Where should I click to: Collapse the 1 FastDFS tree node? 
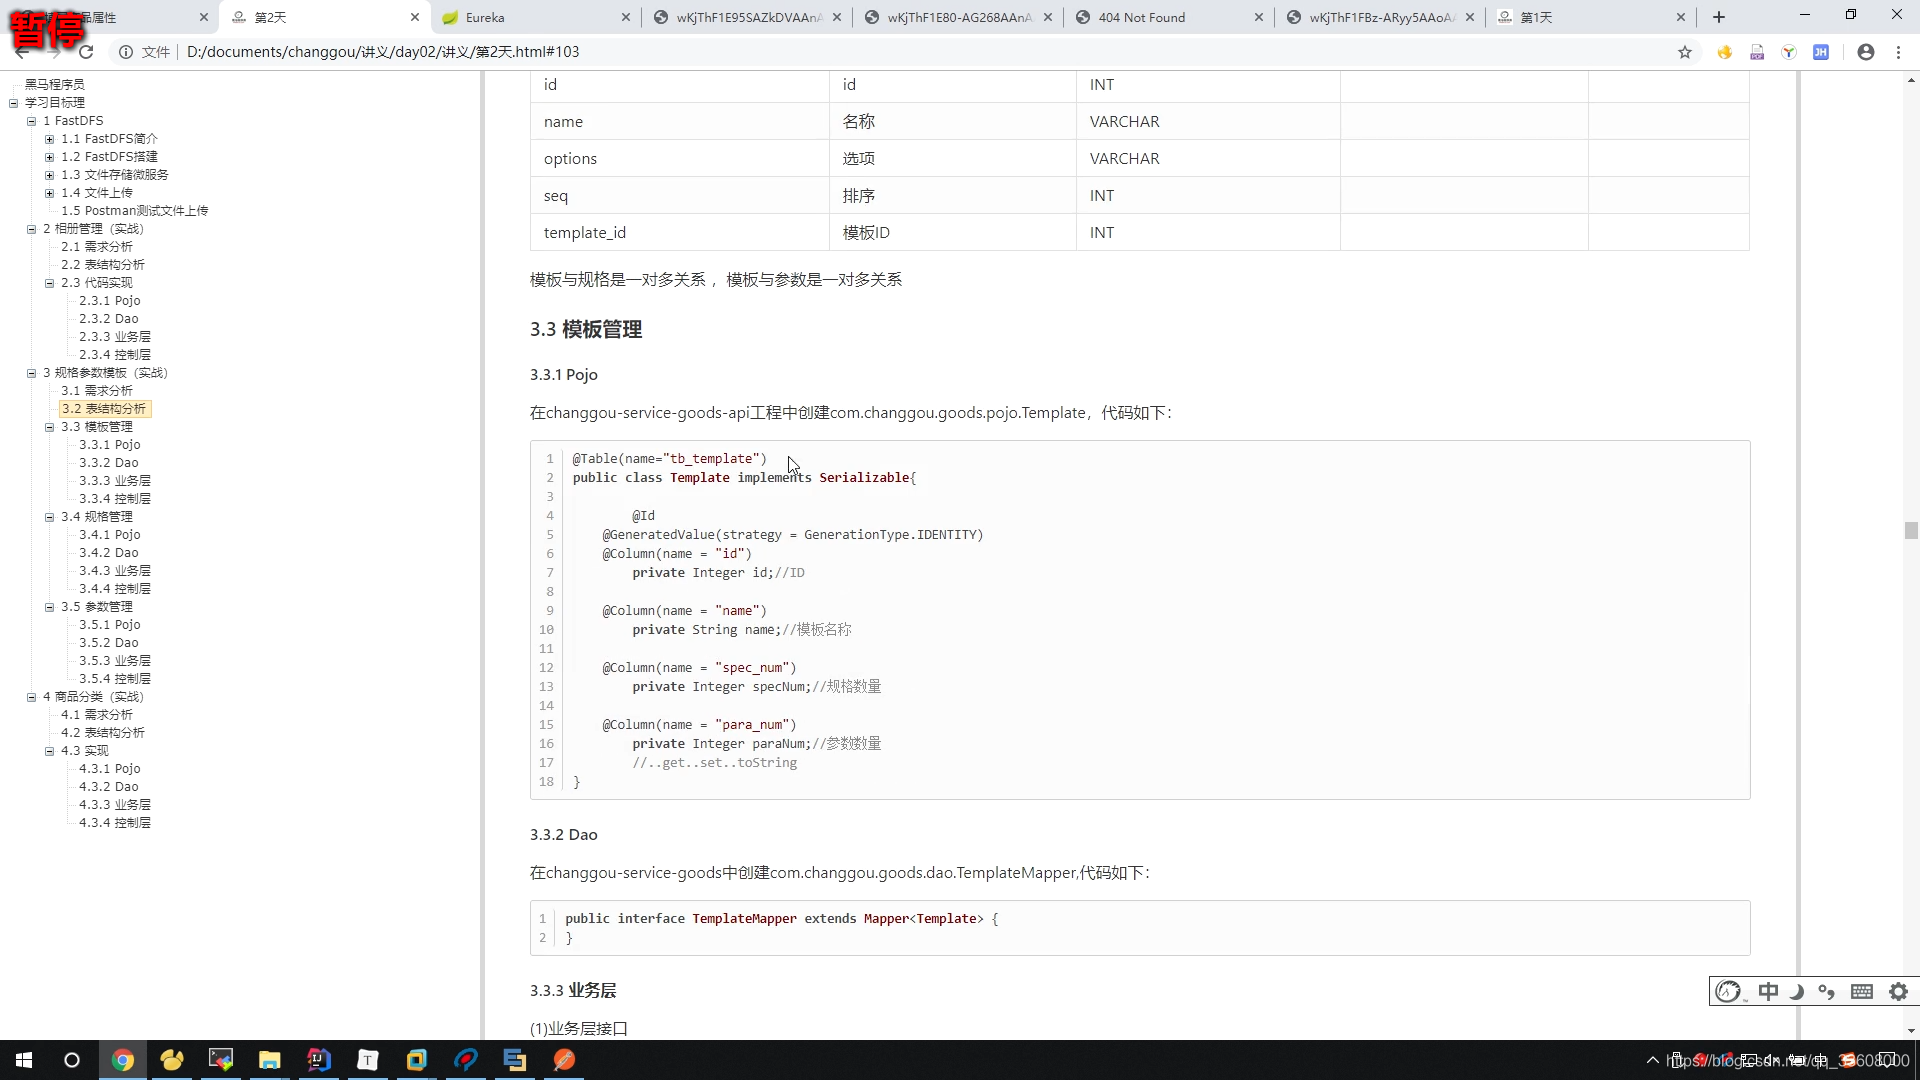(x=31, y=121)
